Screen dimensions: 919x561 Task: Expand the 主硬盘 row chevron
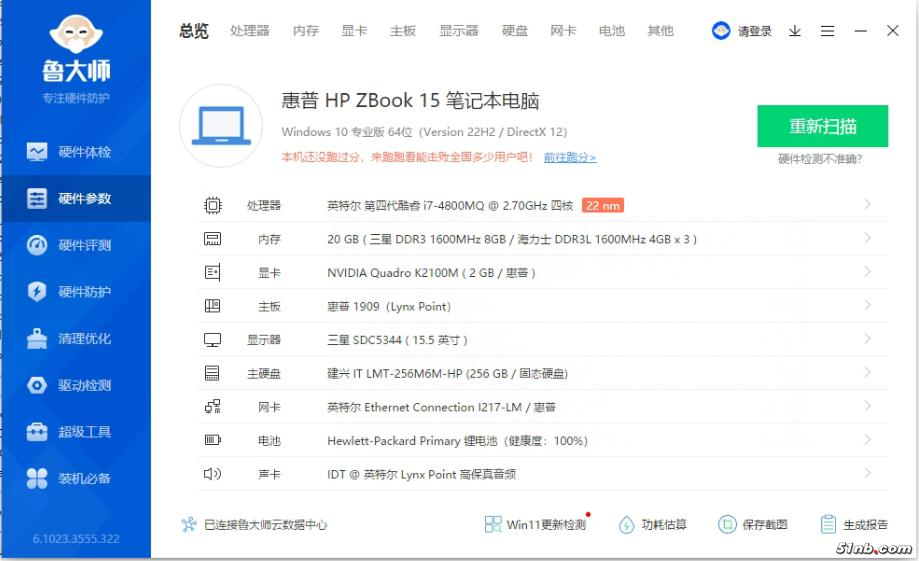coord(867,373)
